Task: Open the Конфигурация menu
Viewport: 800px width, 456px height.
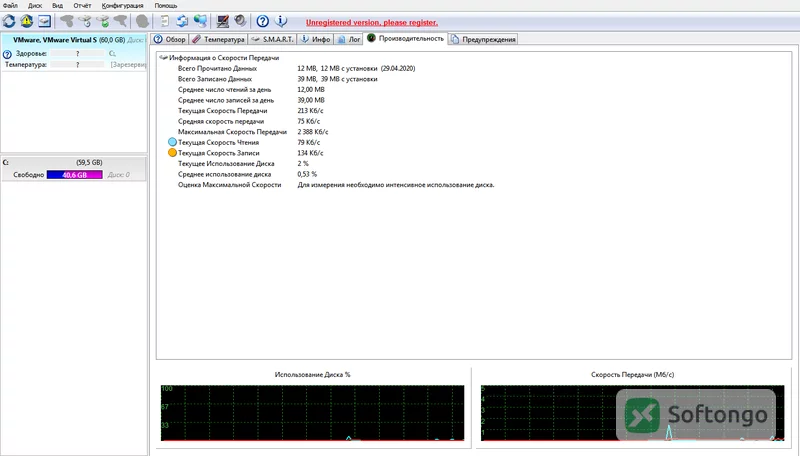Action: [122, 6]
